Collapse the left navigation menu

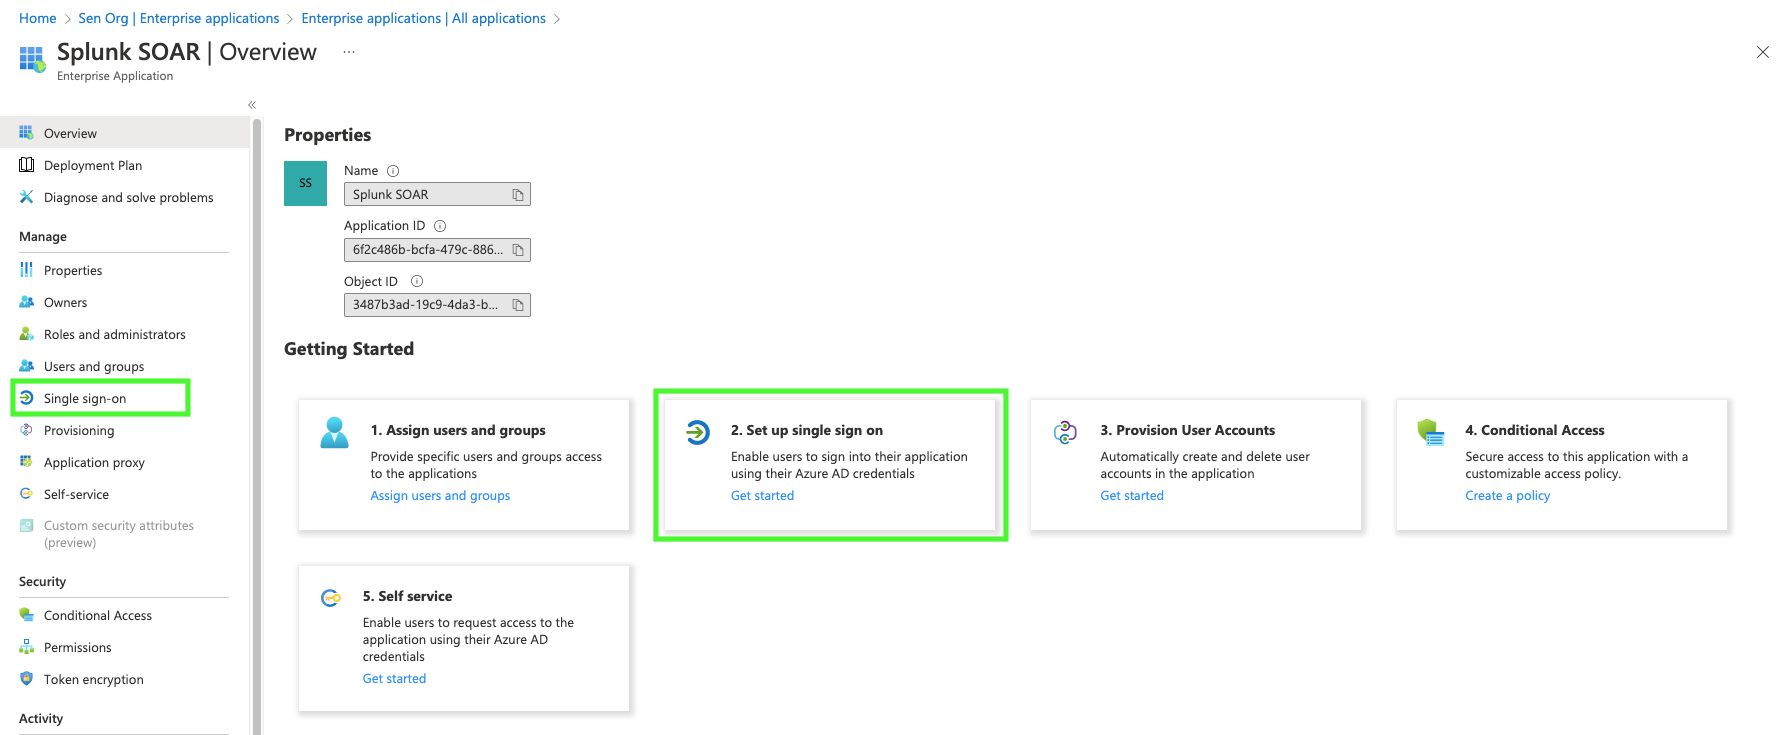[252, 105]
